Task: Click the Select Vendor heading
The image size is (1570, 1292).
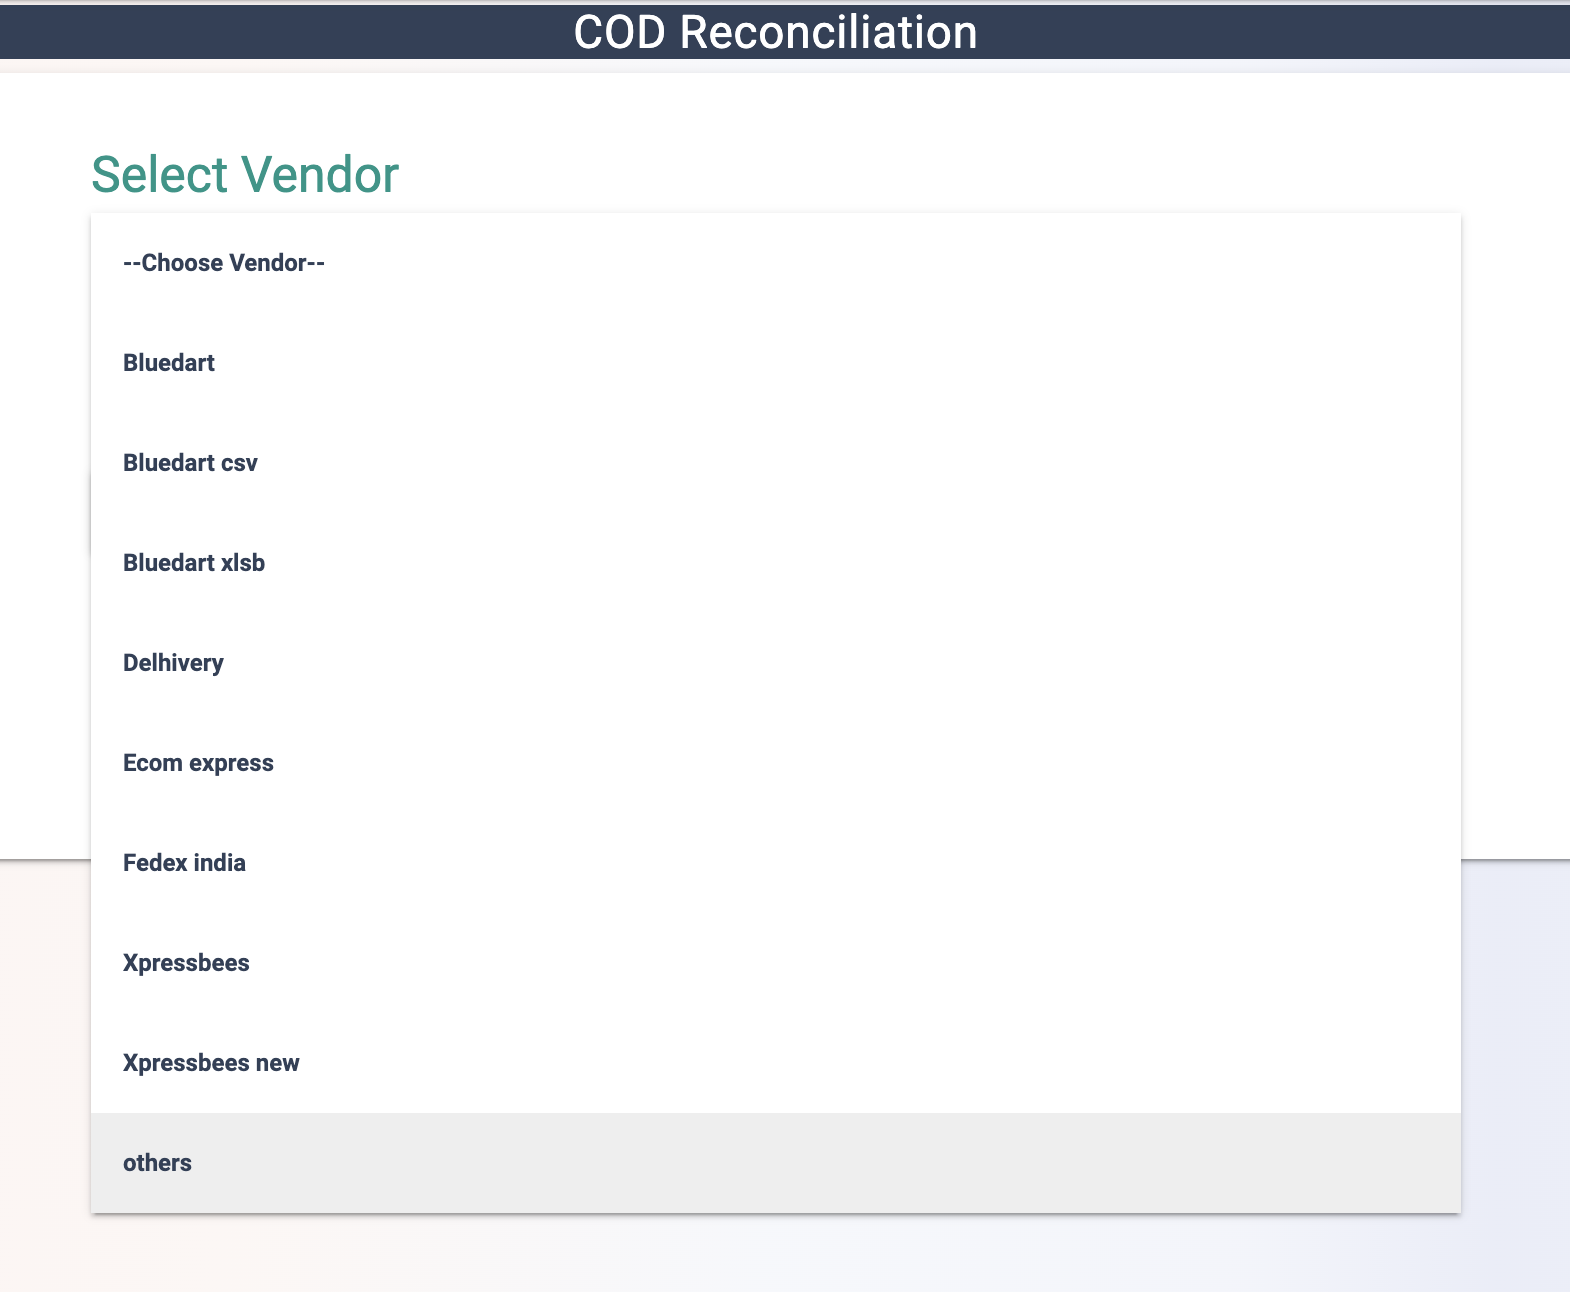Action: 245,174
